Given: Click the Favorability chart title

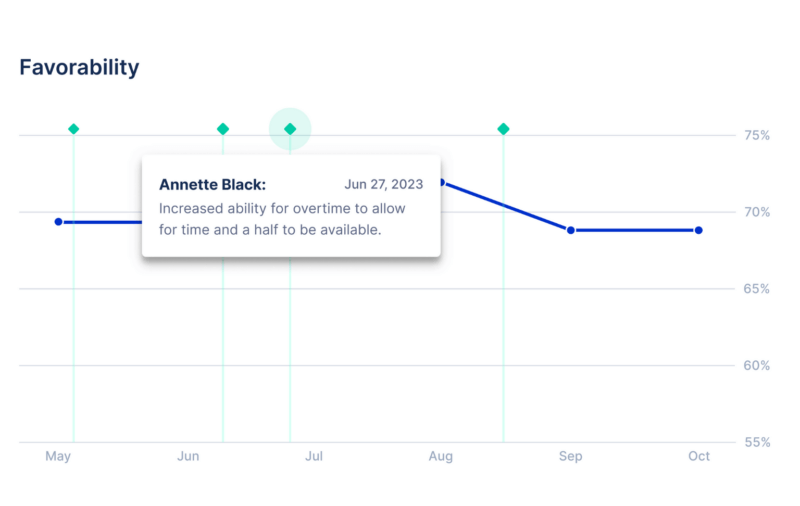Looking at the screenshot, I should (x=79, y=68).
